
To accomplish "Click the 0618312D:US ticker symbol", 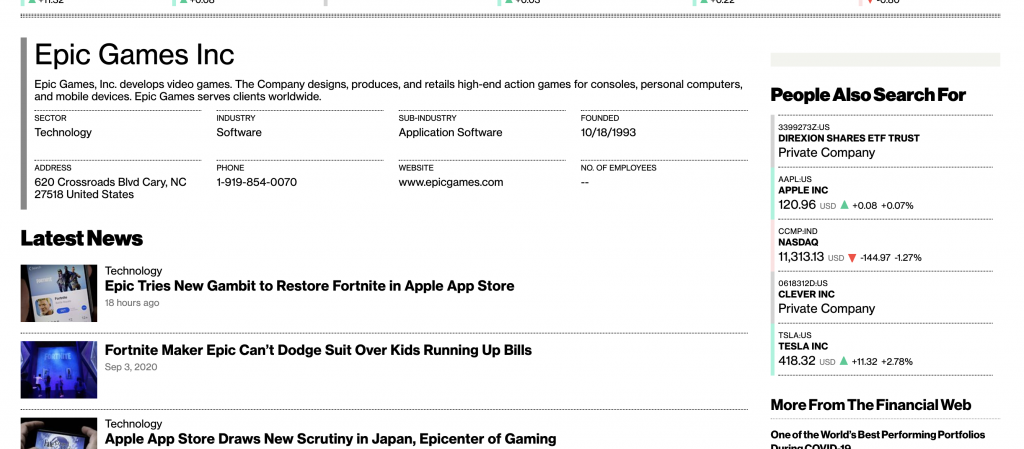I will 803,283.
